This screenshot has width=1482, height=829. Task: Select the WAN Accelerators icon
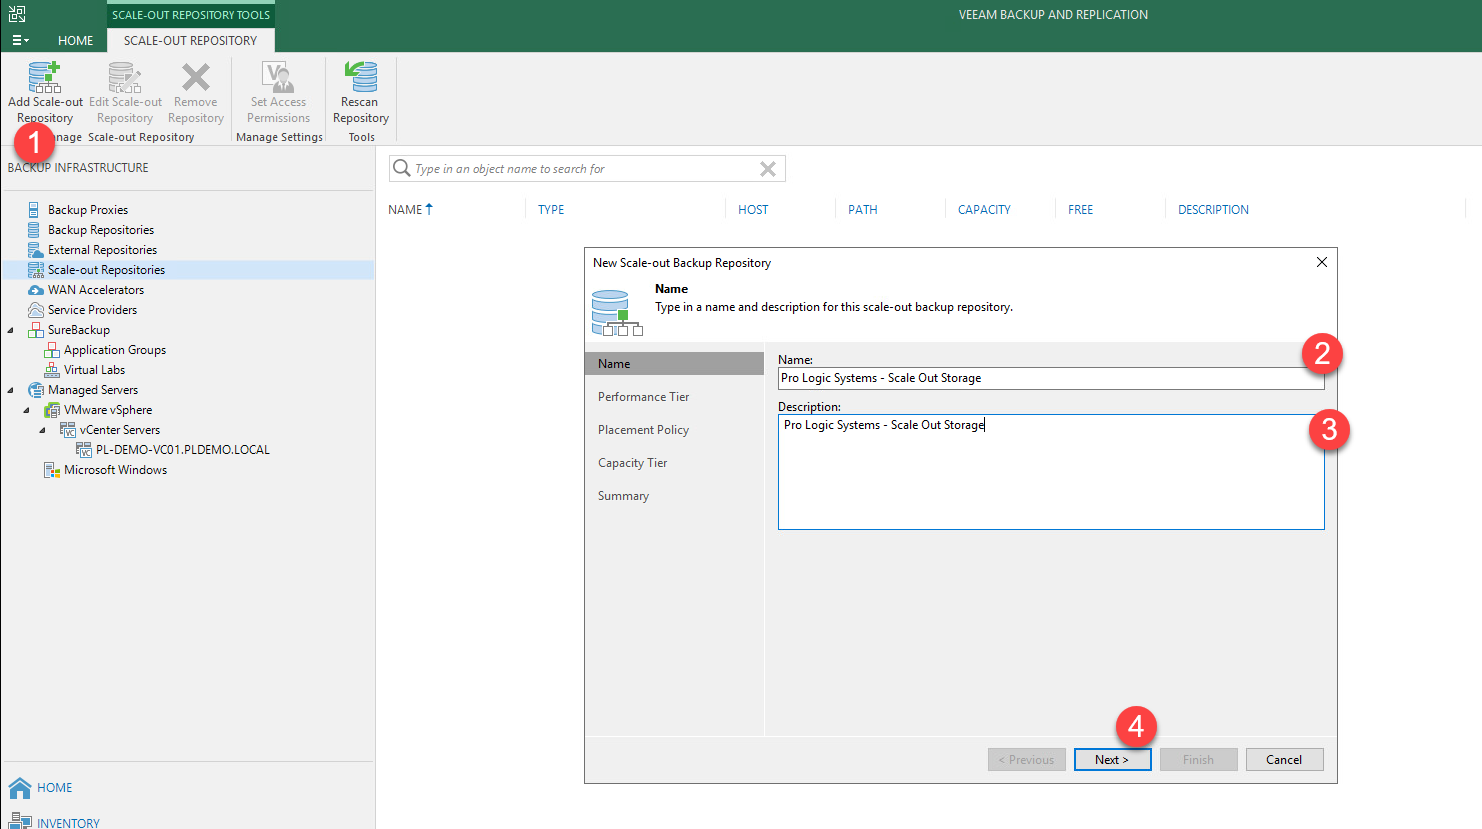click(x=36, y=290)
